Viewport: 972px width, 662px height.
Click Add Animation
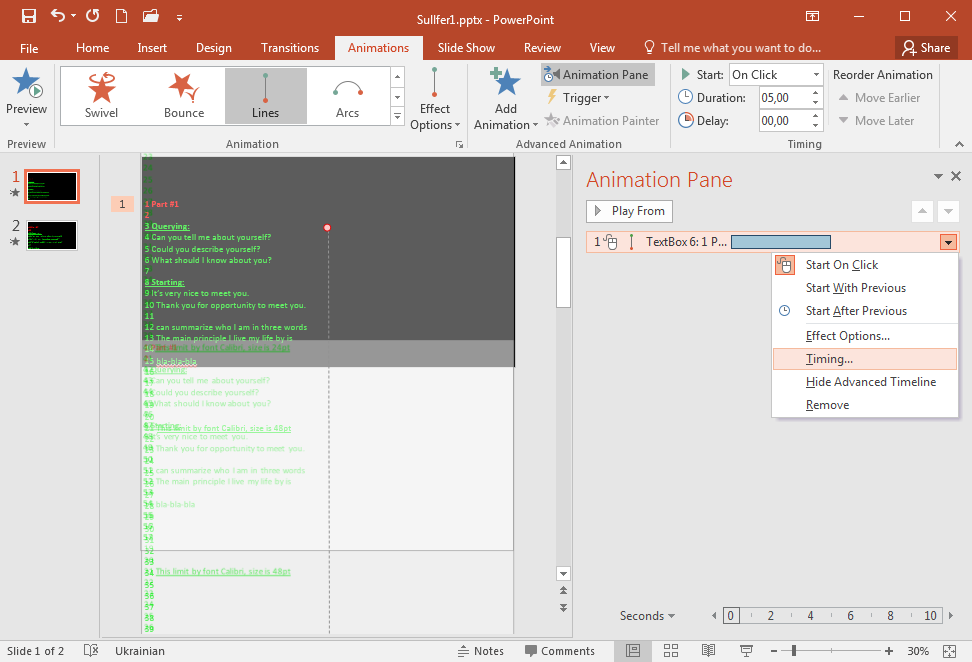click(x=506, y=99)
